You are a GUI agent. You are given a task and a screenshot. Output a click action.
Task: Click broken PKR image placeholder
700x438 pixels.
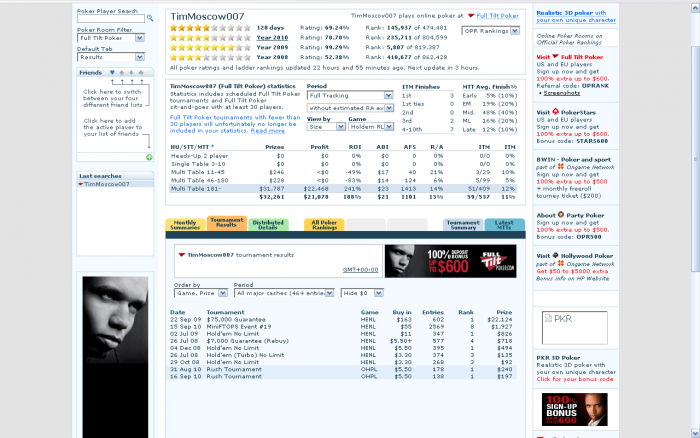point(575,328)
